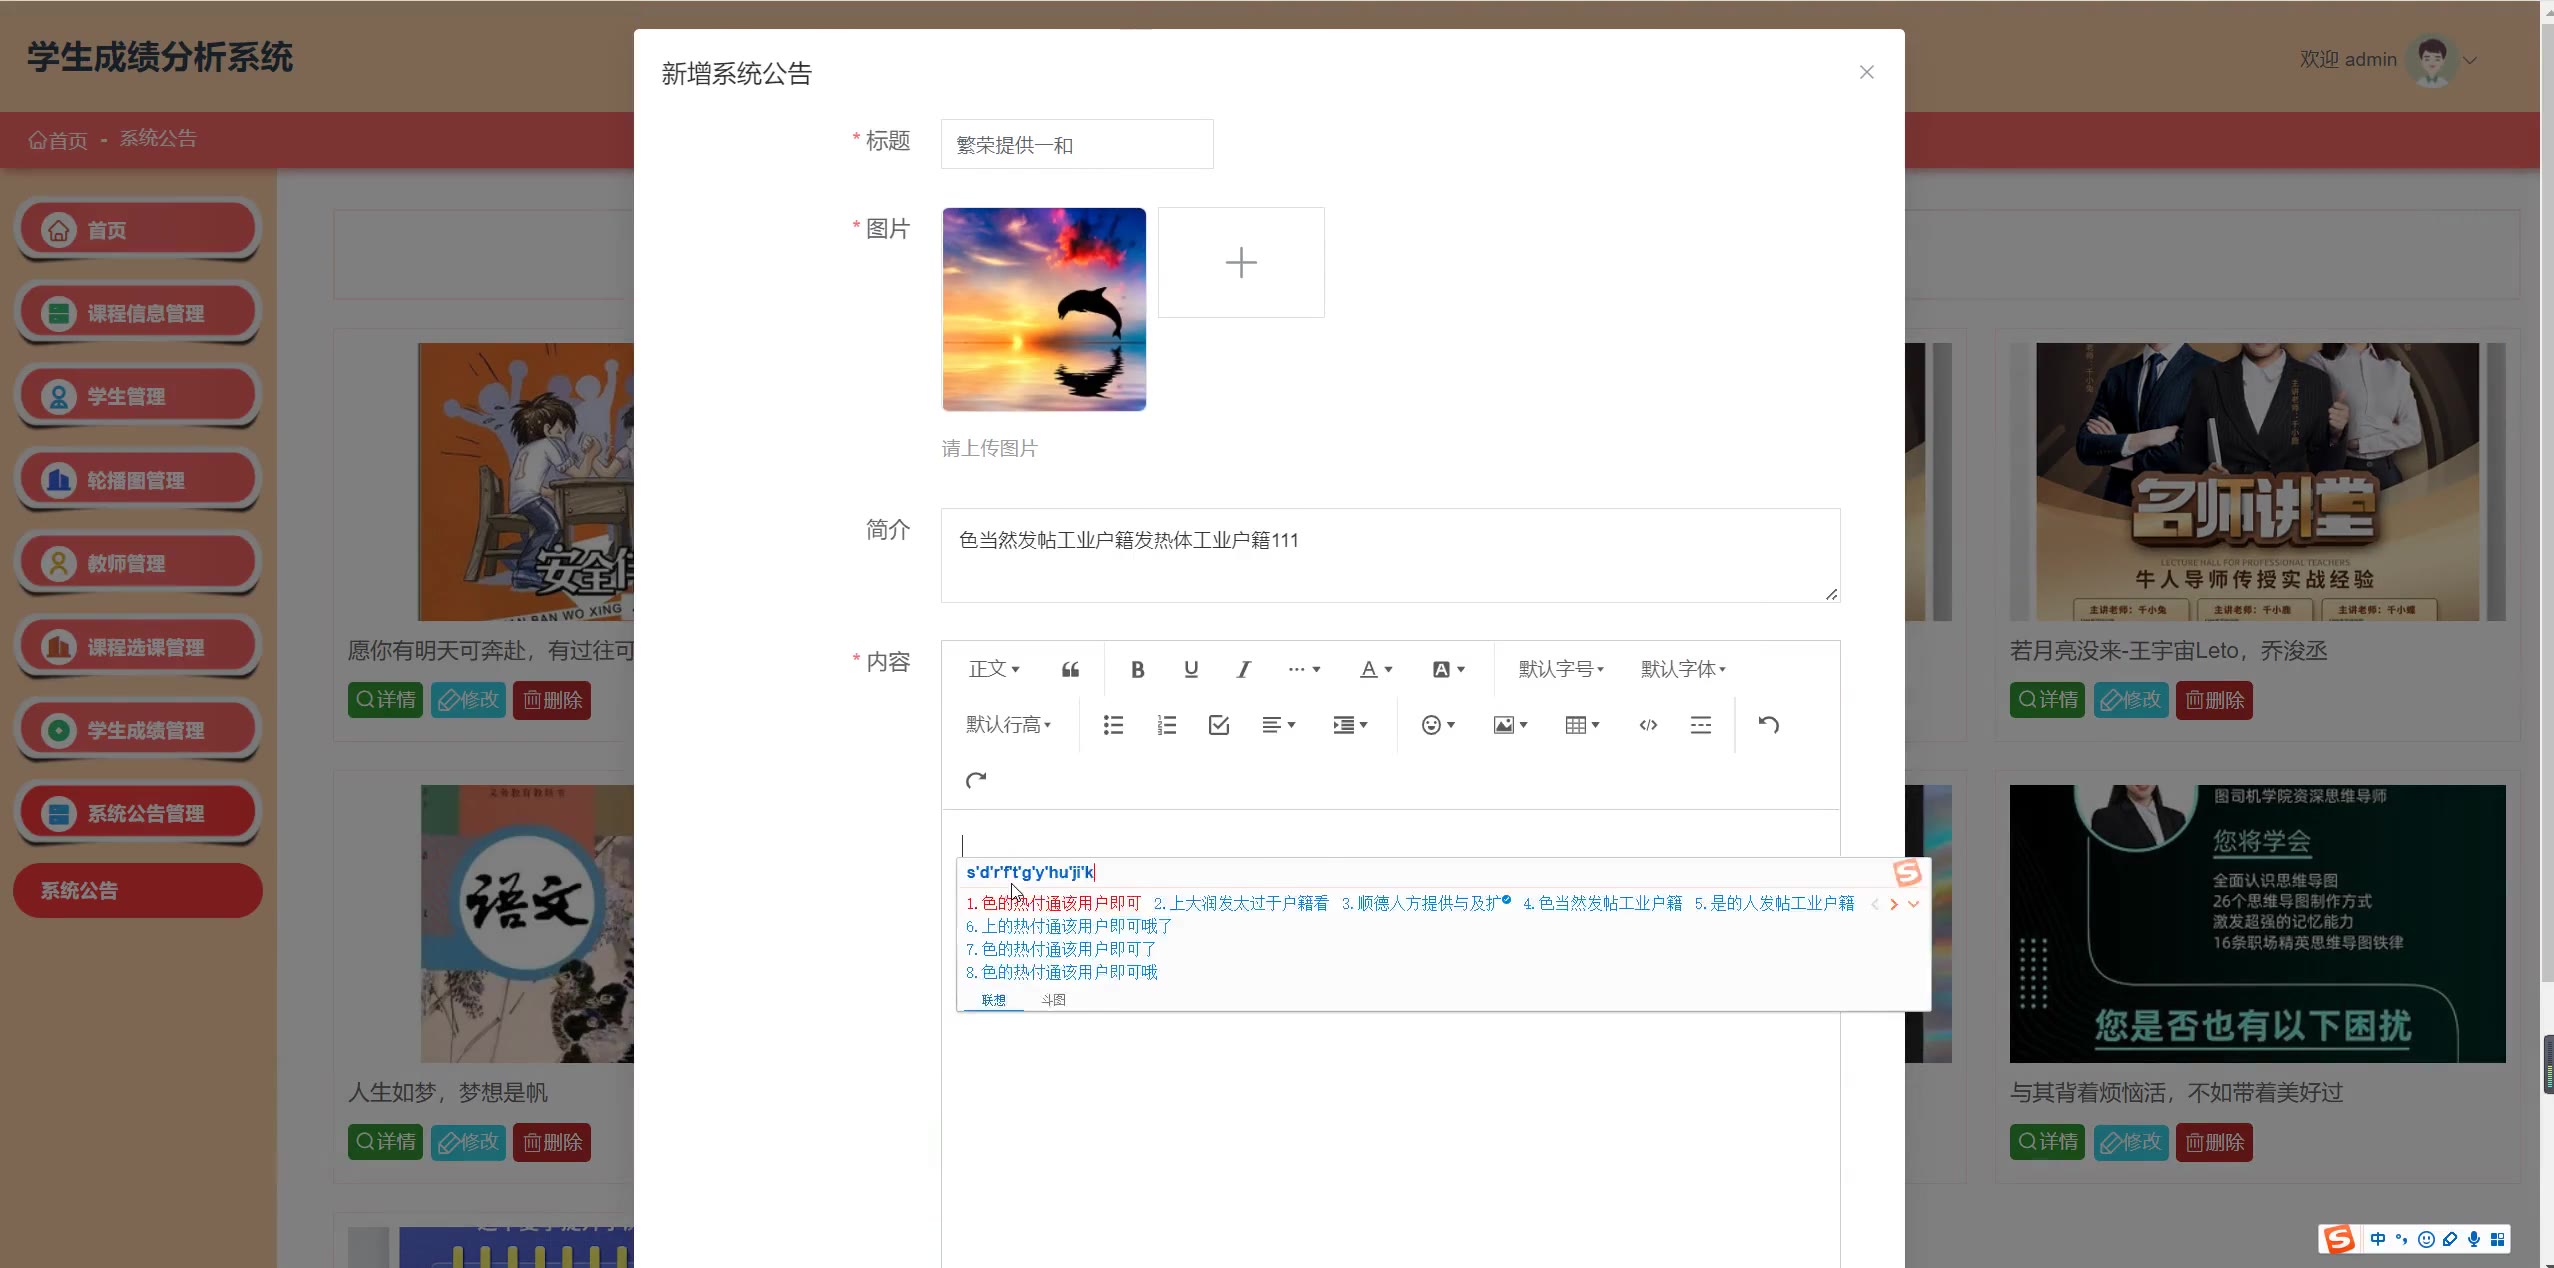Viewport: 2554px width, 1268px height.
Task: Toggle italic text formatting
Action: coord(1243,669)
